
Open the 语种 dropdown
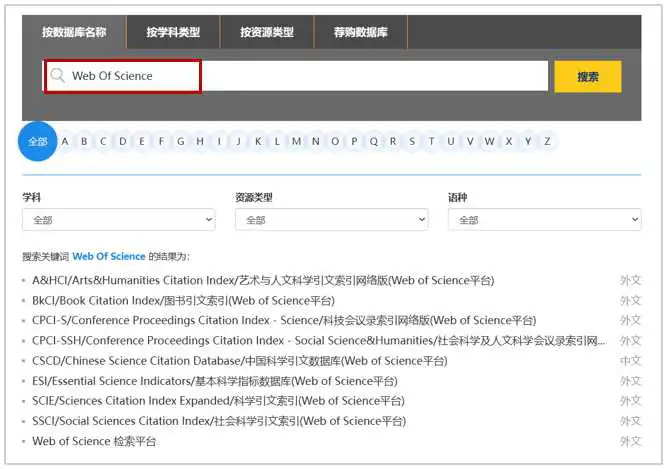coord(545,220)
